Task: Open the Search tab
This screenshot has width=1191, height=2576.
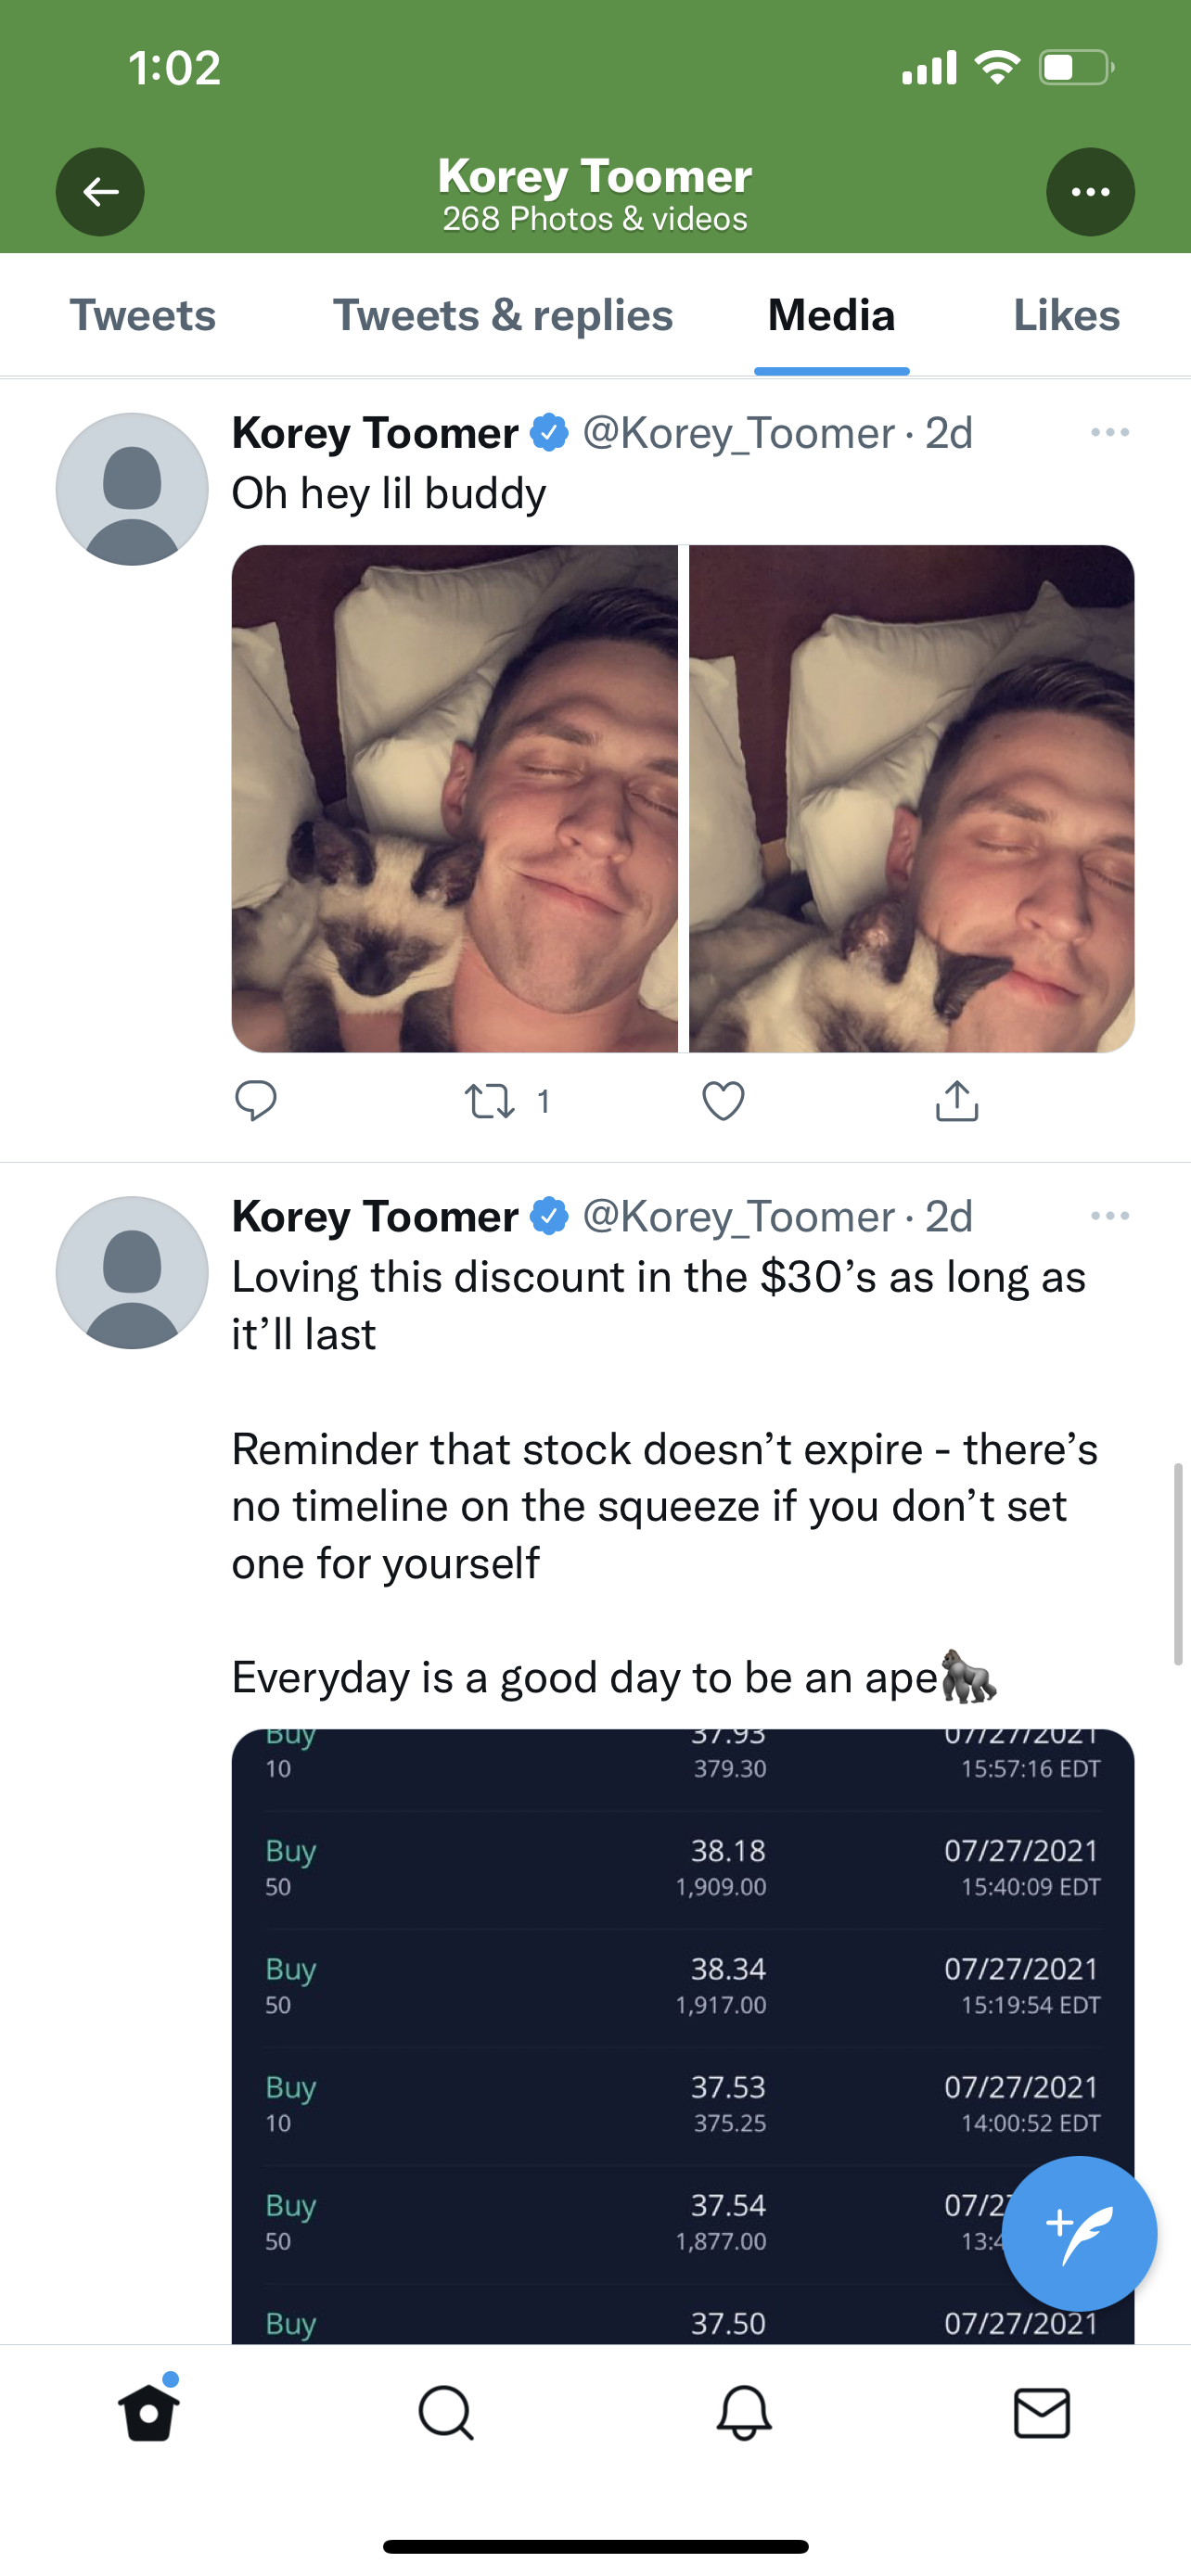Action: click(446, 2412)
